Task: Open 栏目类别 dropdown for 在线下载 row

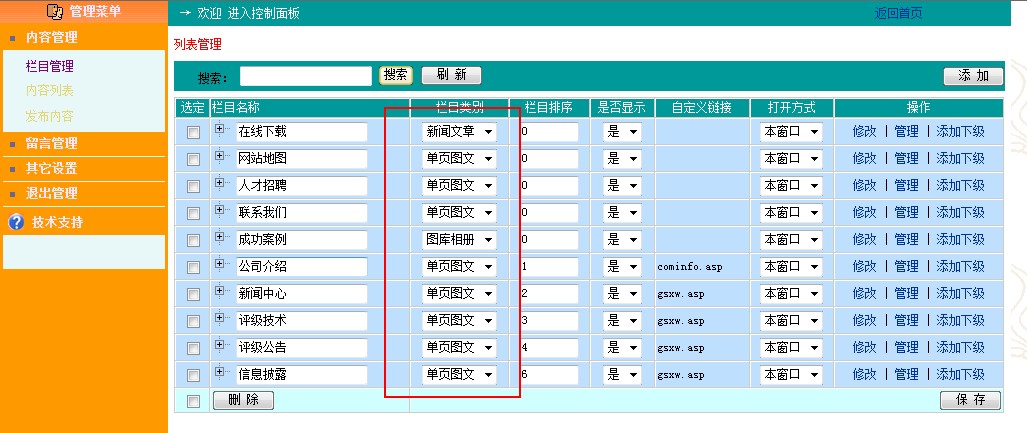Action: click(459, 132)
